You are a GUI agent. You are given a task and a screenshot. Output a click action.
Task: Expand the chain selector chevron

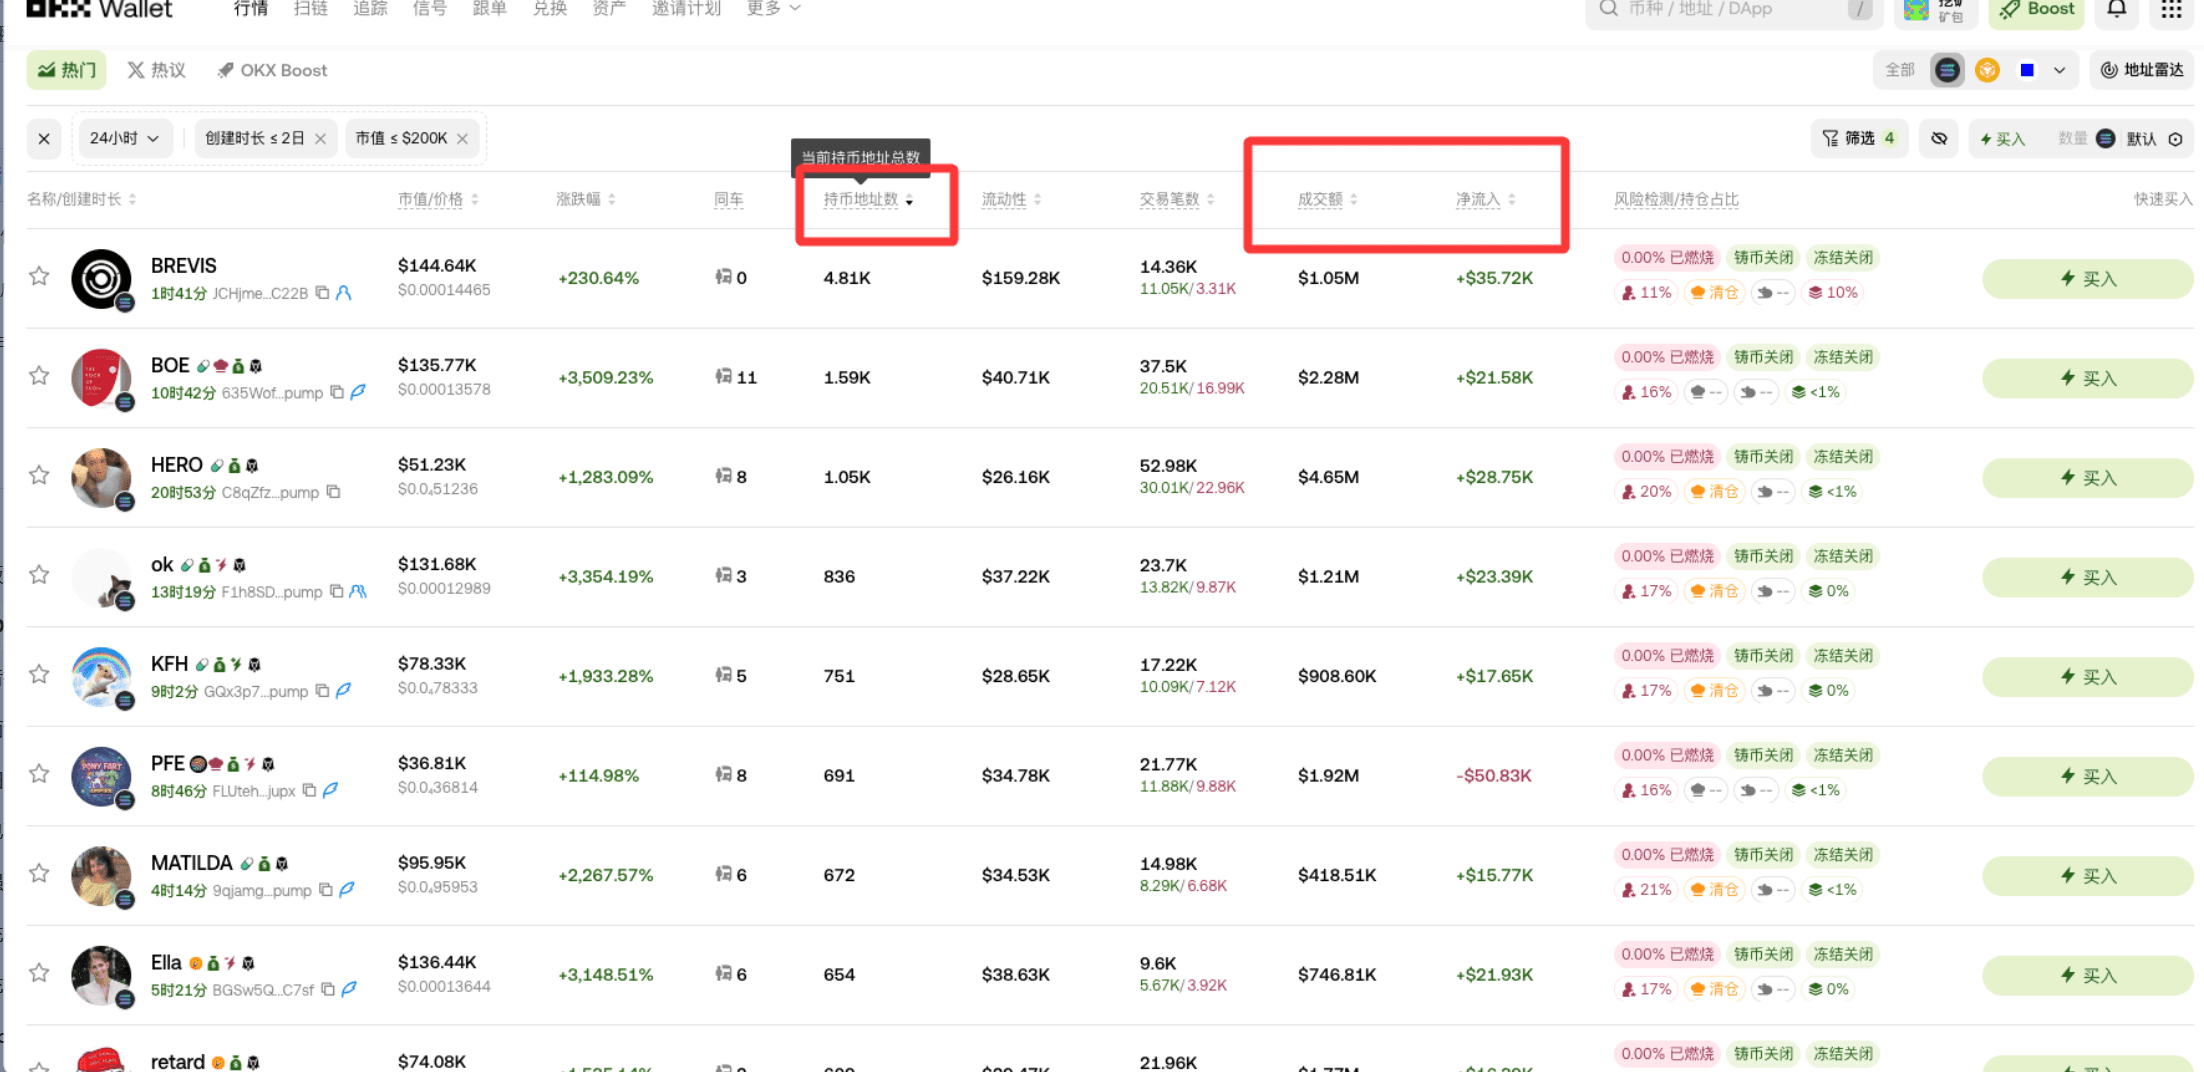(x=2059, y=70)
